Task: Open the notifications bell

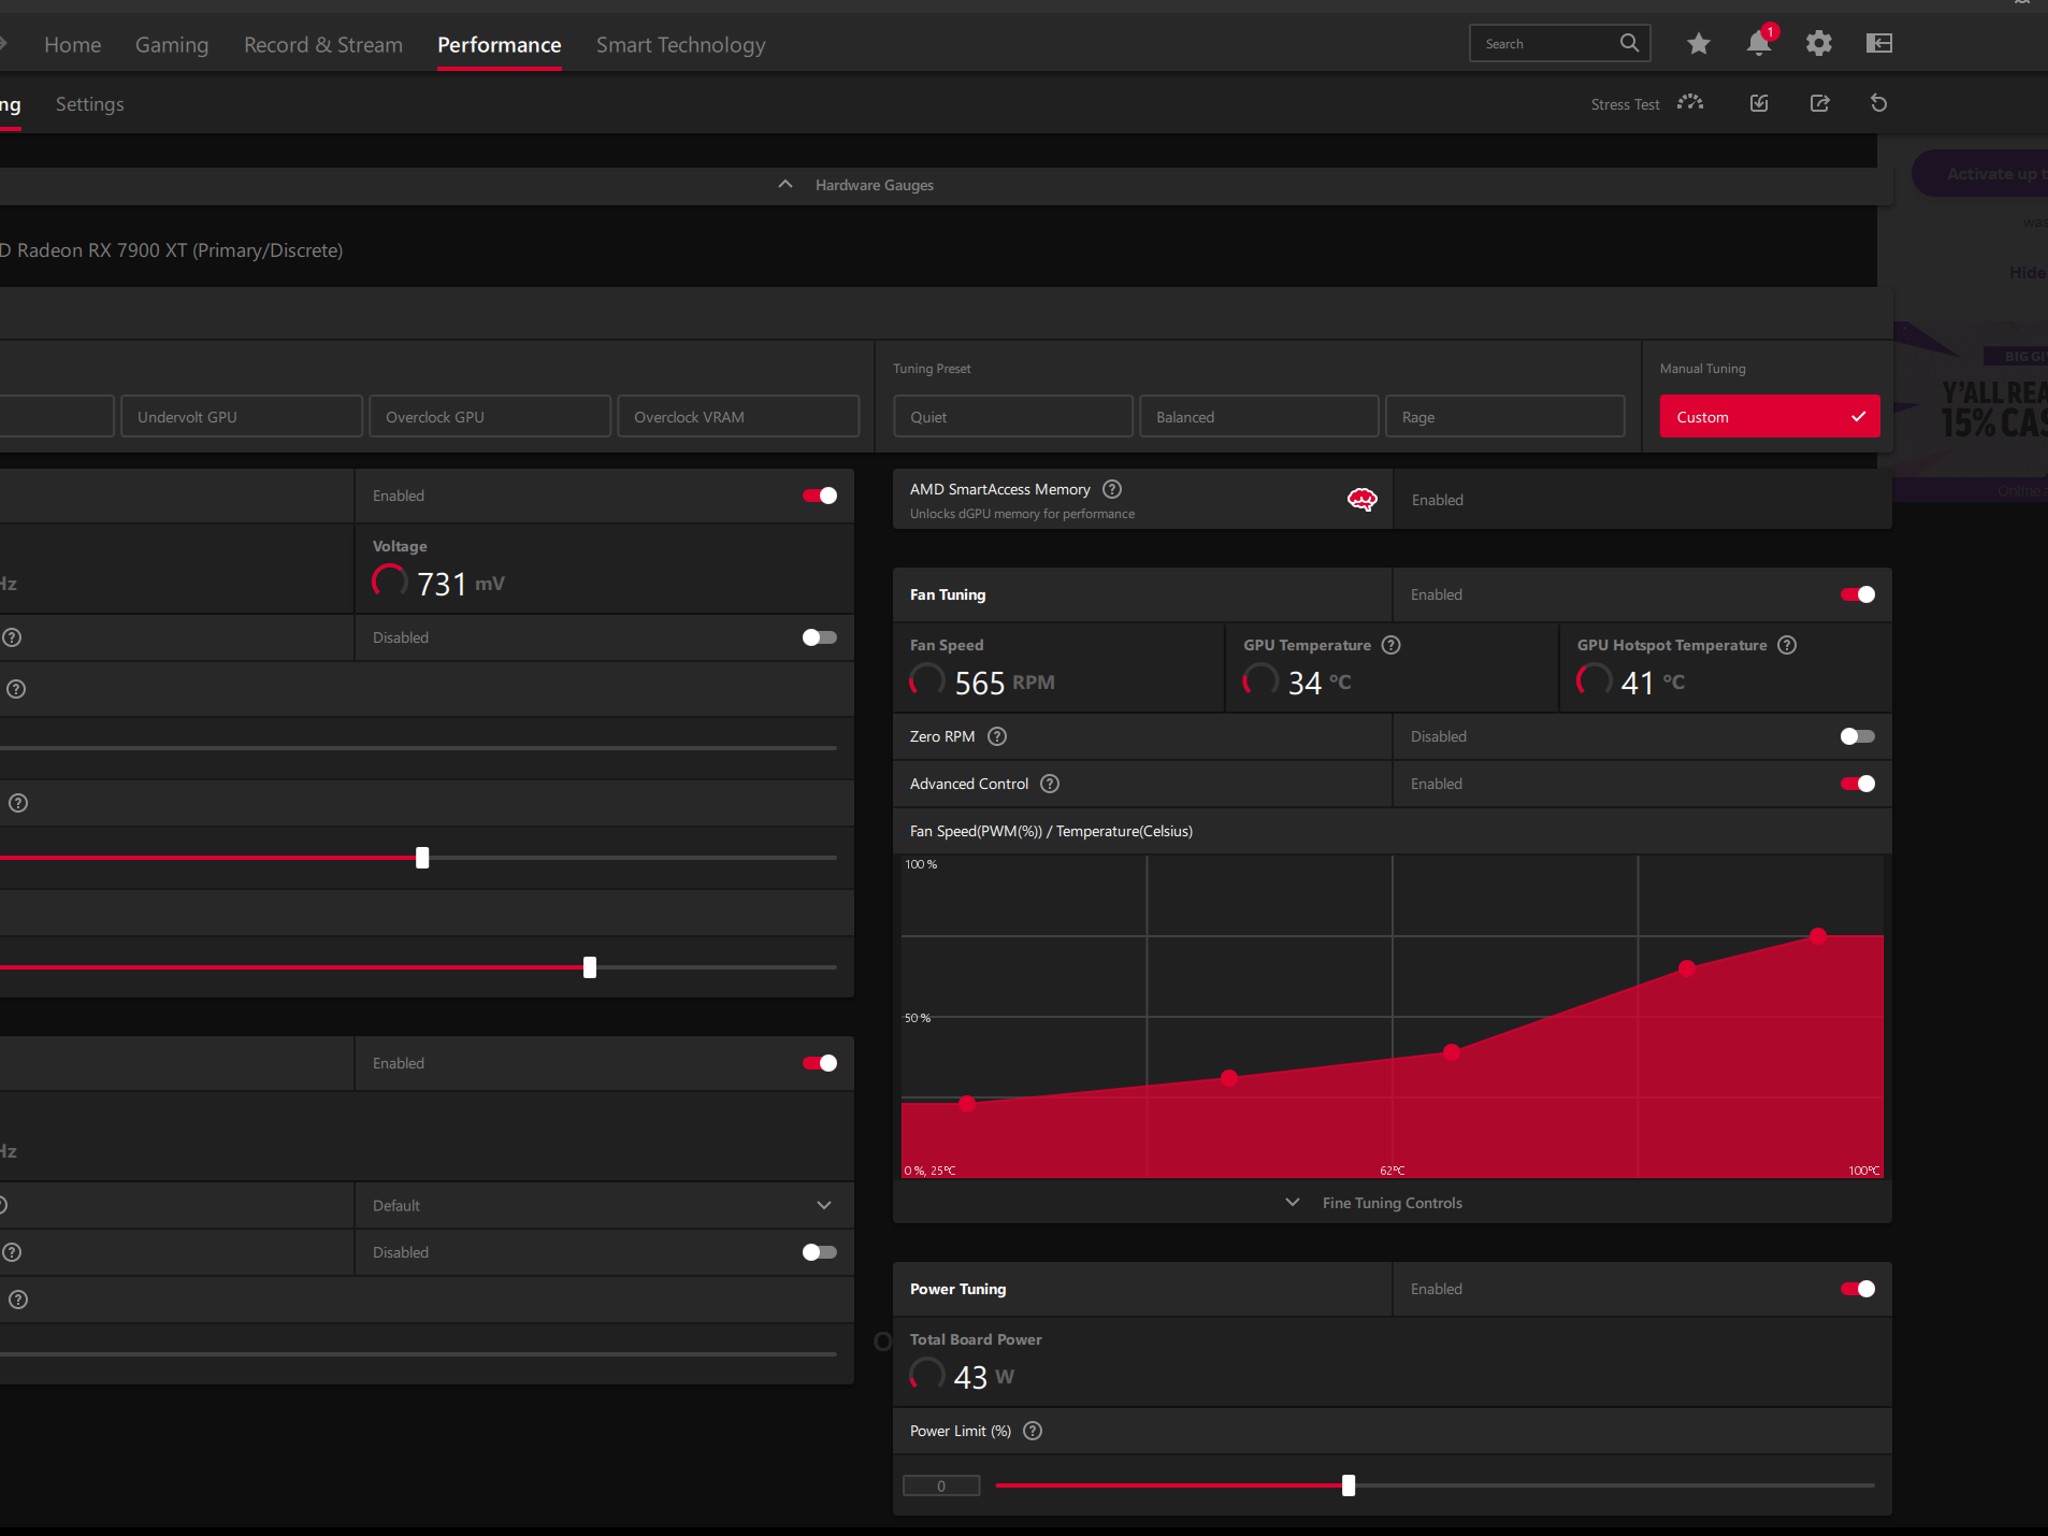Action: 1759,42
